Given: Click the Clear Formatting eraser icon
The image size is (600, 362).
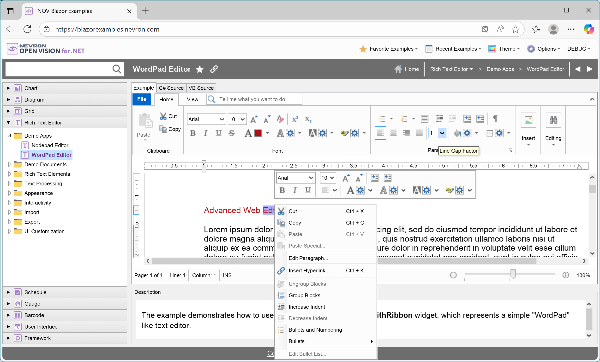Looking at the screenshot, I should pyautogui.click(x=280, y=119).
